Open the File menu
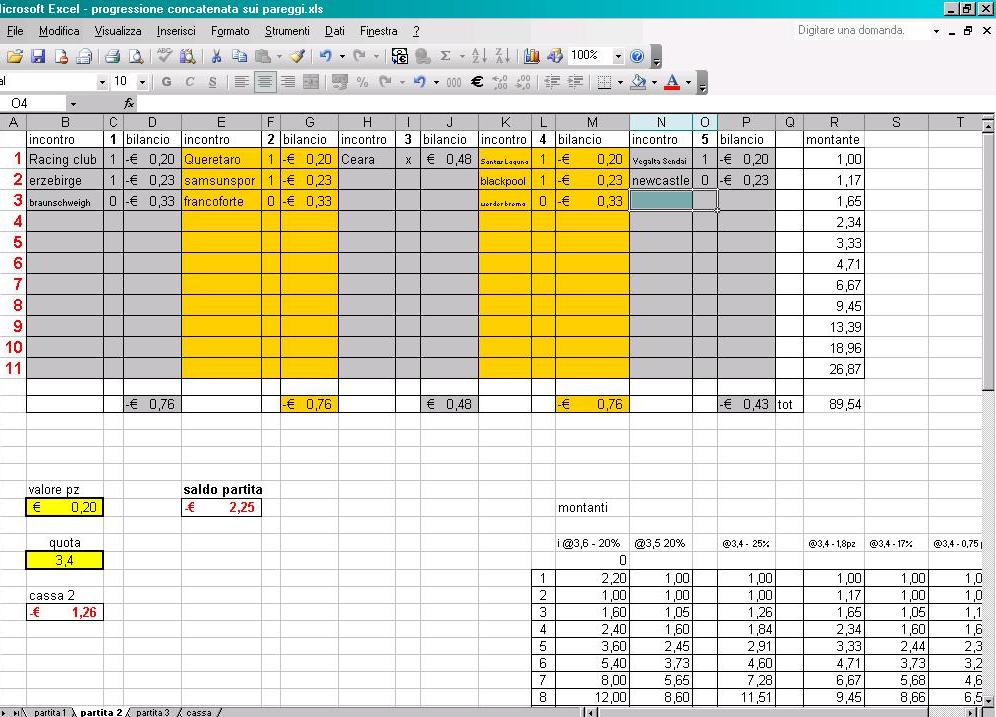The height and width of the screenshot is (717, 996). point(15,31)
